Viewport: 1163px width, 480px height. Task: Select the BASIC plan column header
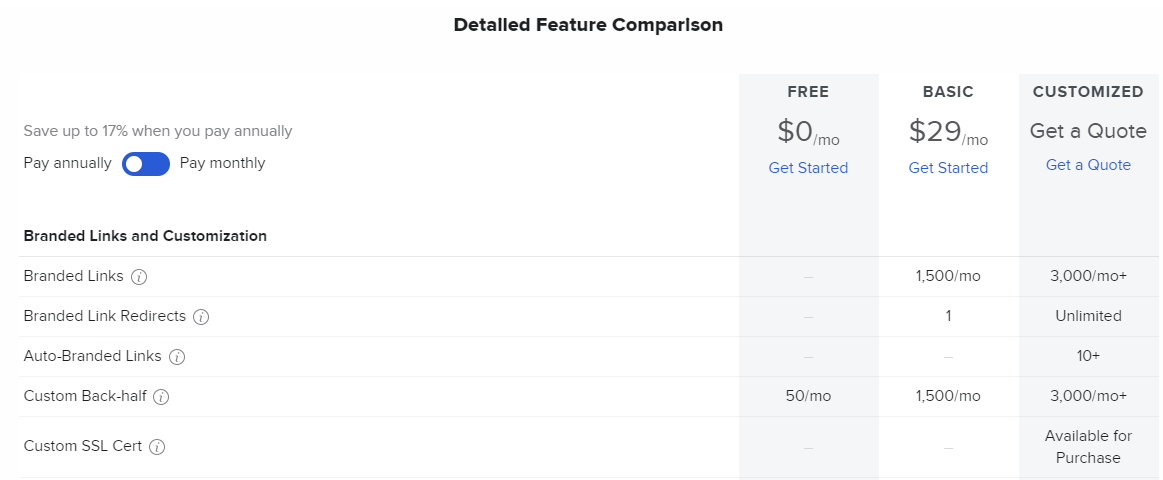pos(948,92)
